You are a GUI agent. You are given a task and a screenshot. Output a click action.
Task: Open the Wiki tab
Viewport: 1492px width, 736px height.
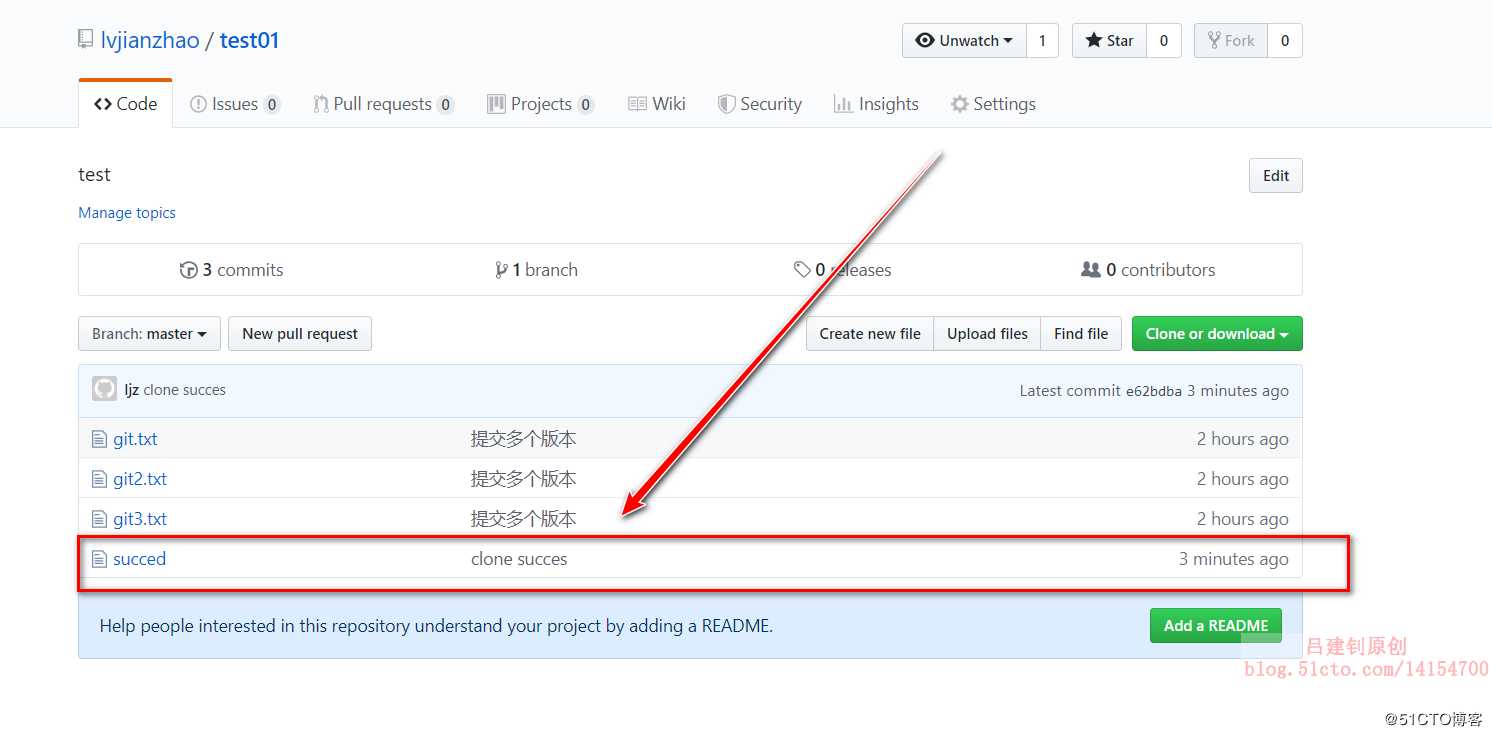[657, 104]
